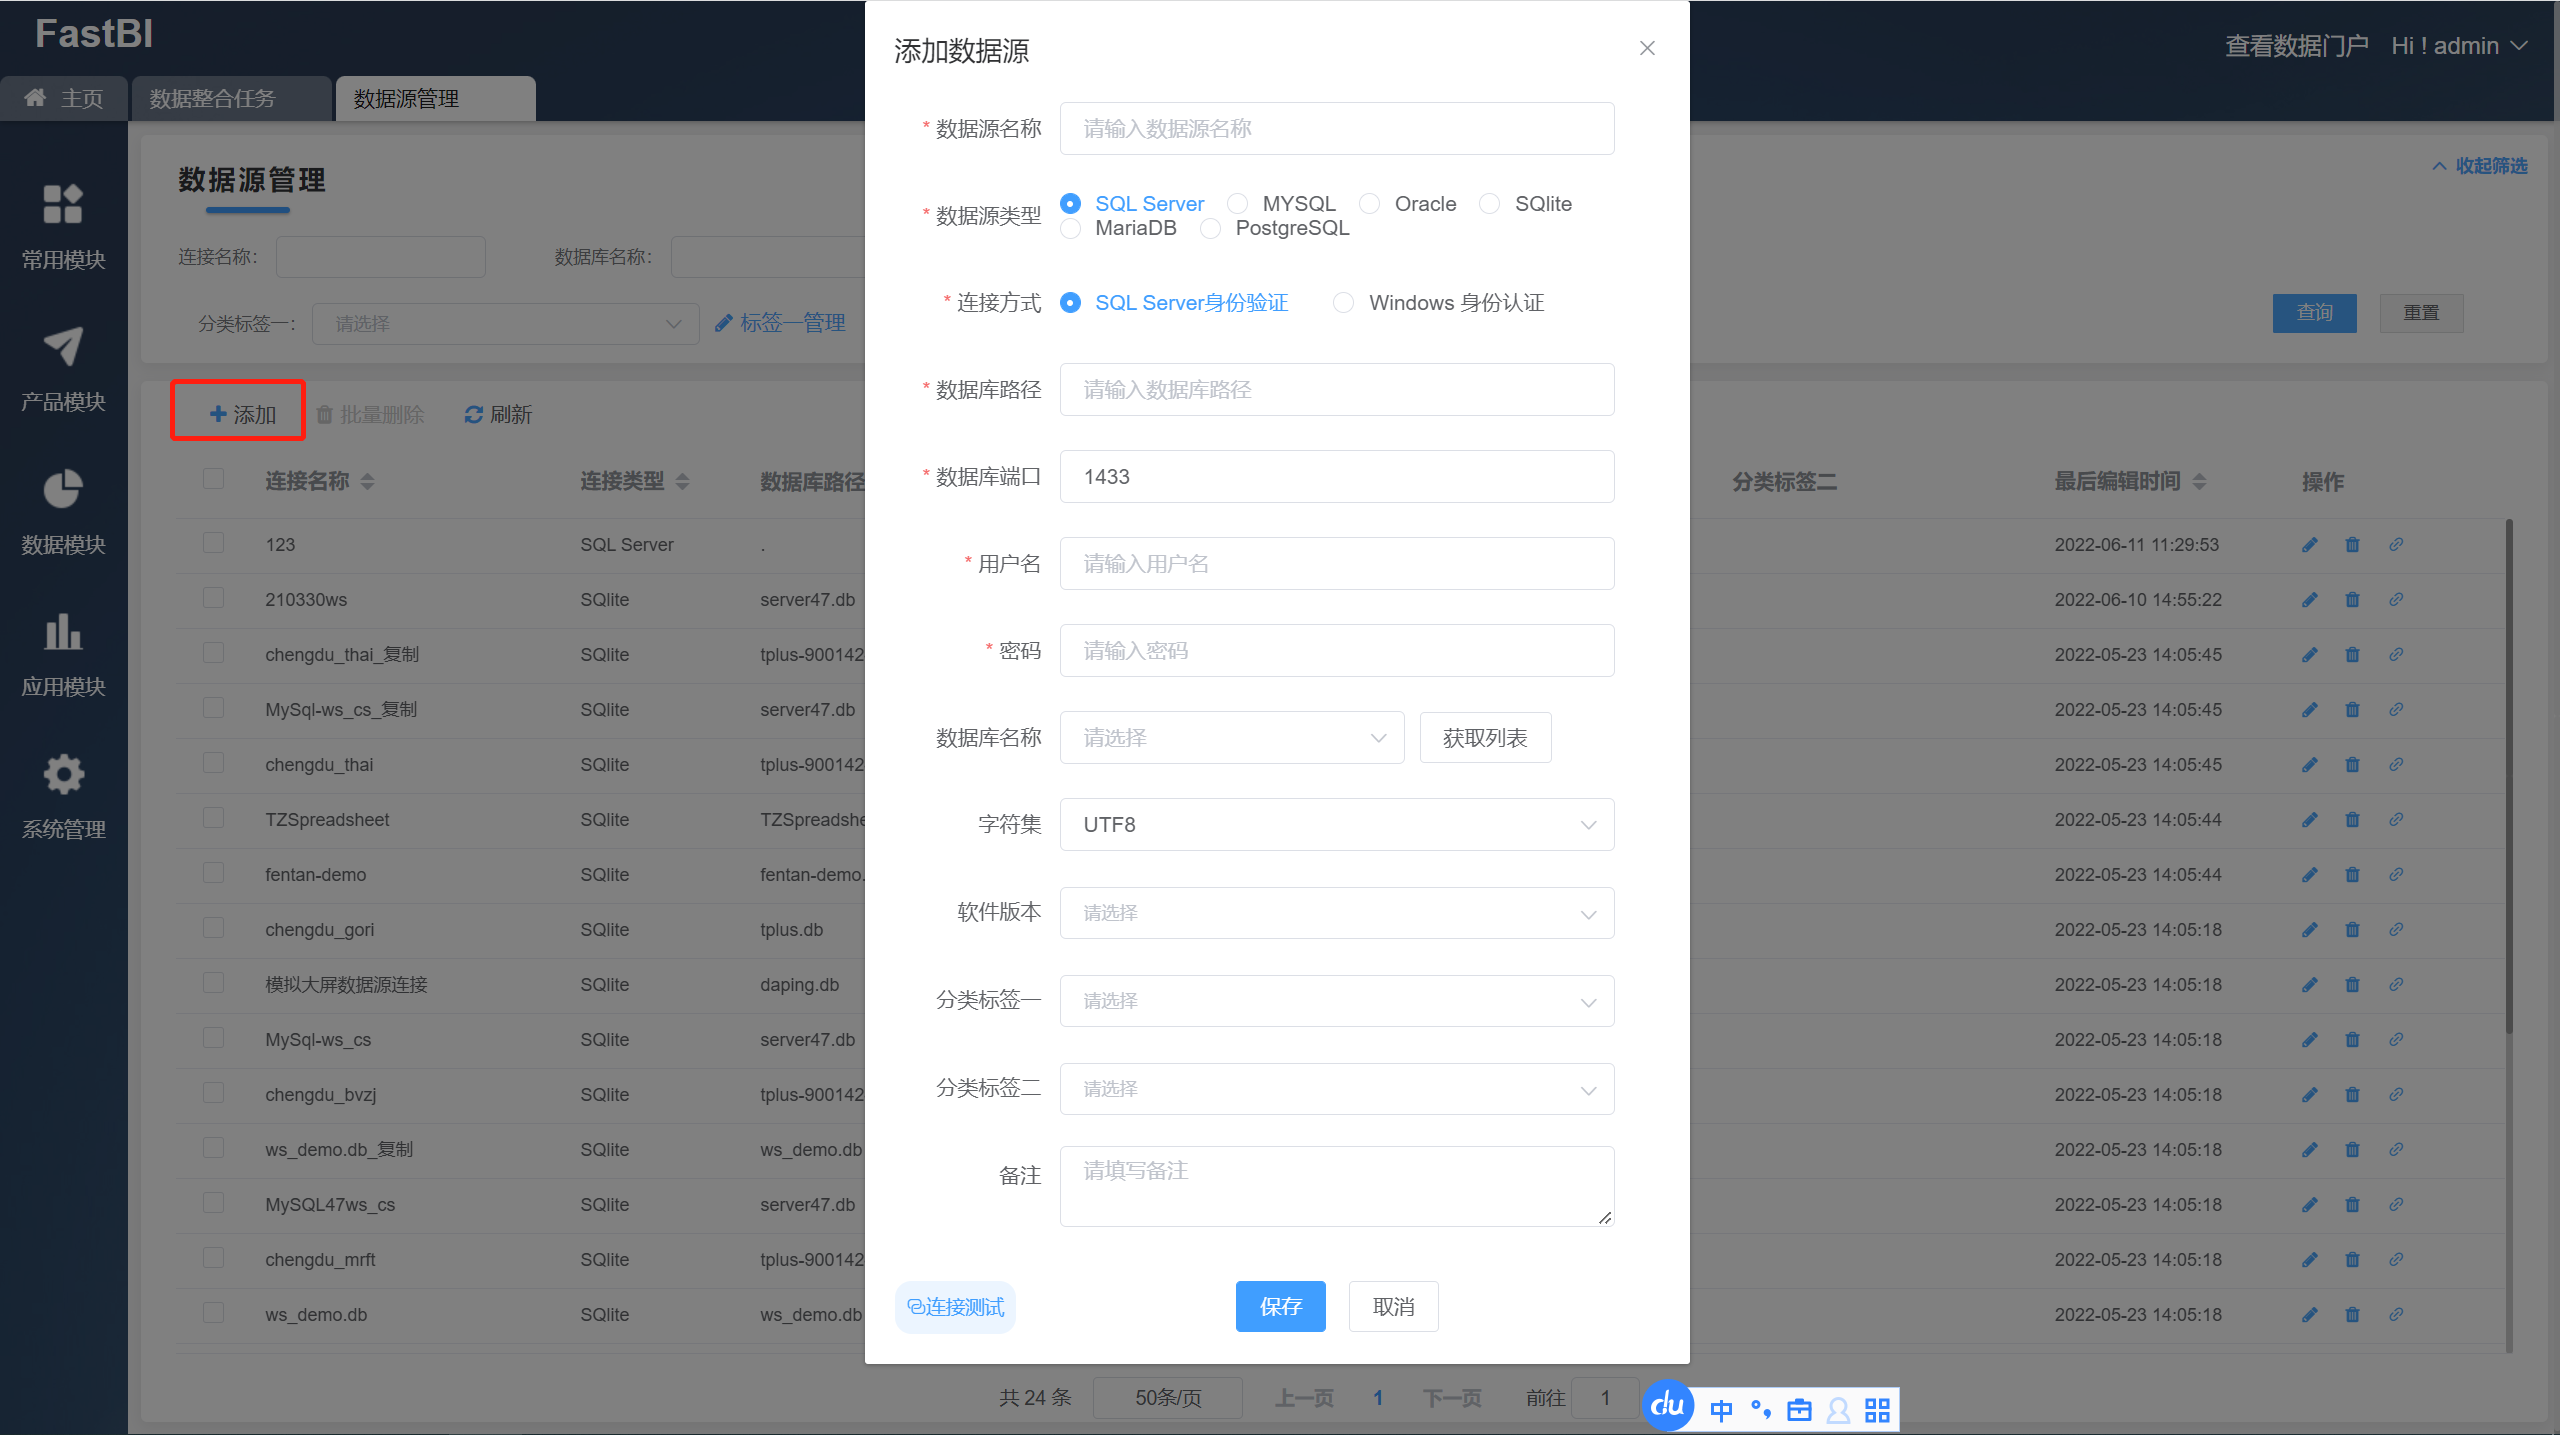Open the 软件版本 dropdown
Image resolution: width=2560 pixels, height=1435 pixels.
pos(1336,913)
